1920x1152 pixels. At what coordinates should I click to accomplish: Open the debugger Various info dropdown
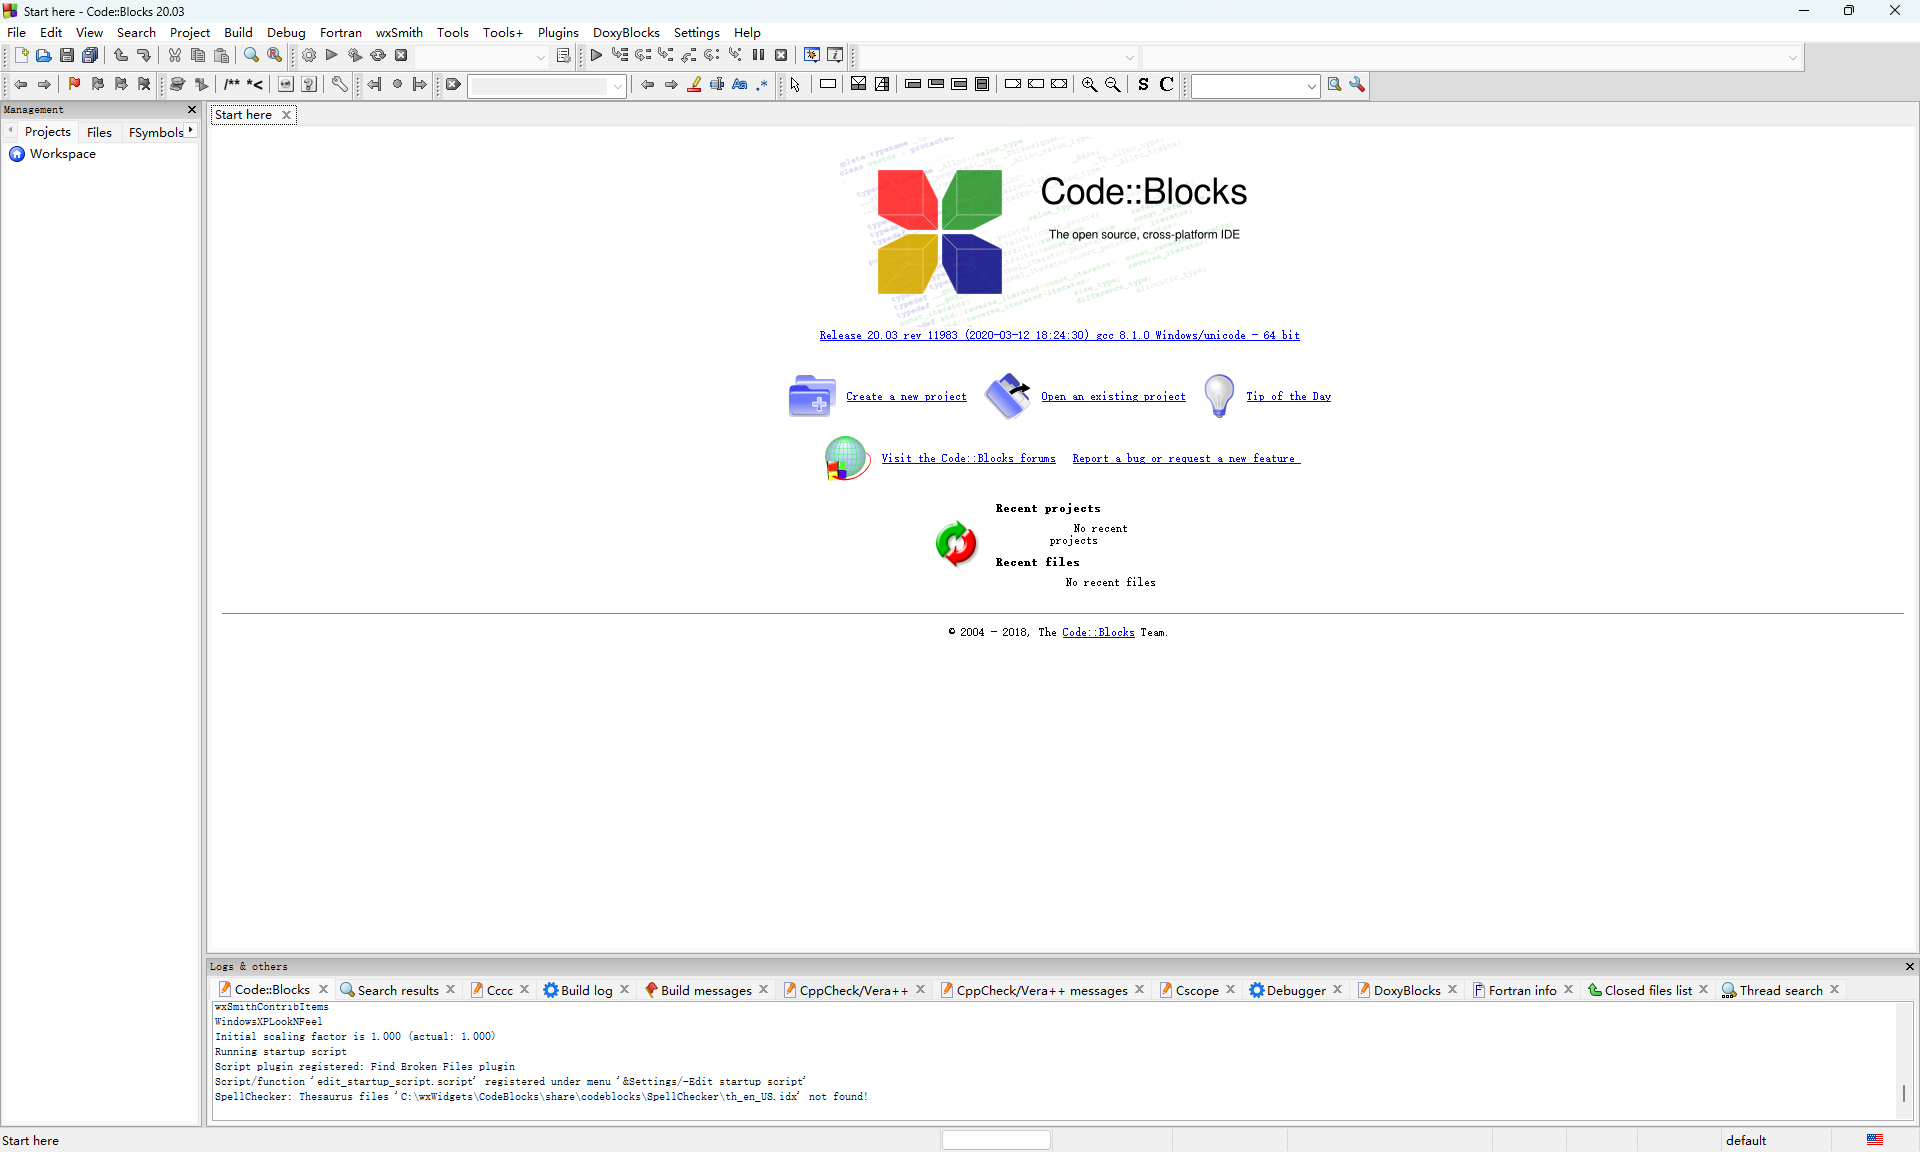pyautogui.click(x=835, y=56)
